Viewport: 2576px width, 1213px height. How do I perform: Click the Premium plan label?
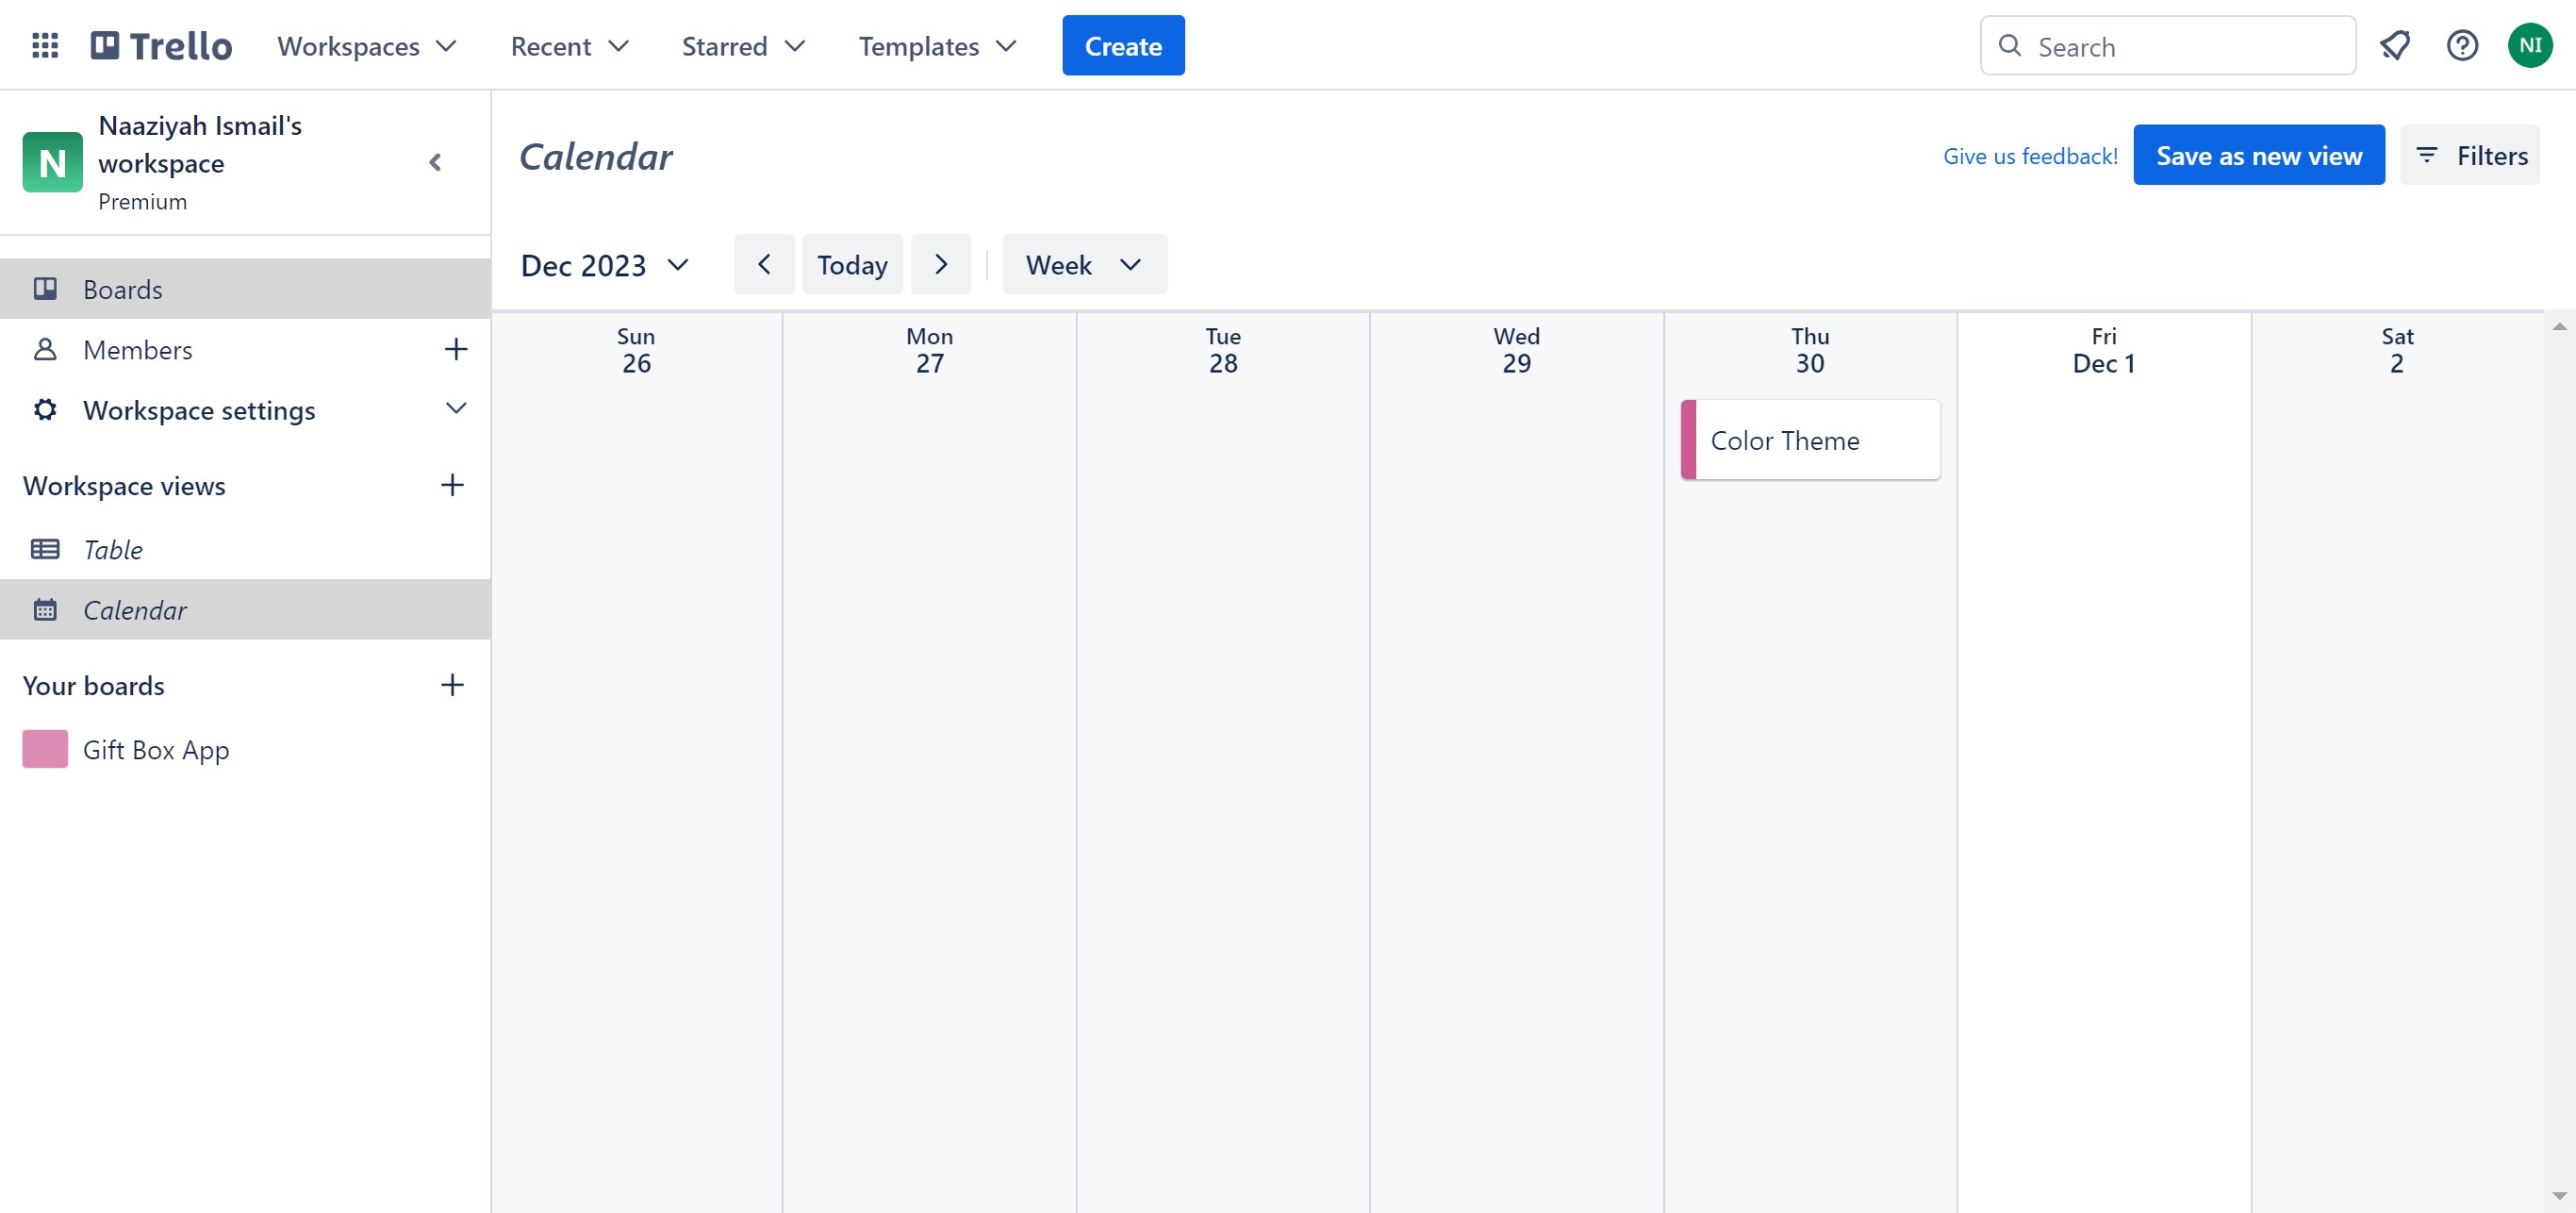(x=142, y=202)
